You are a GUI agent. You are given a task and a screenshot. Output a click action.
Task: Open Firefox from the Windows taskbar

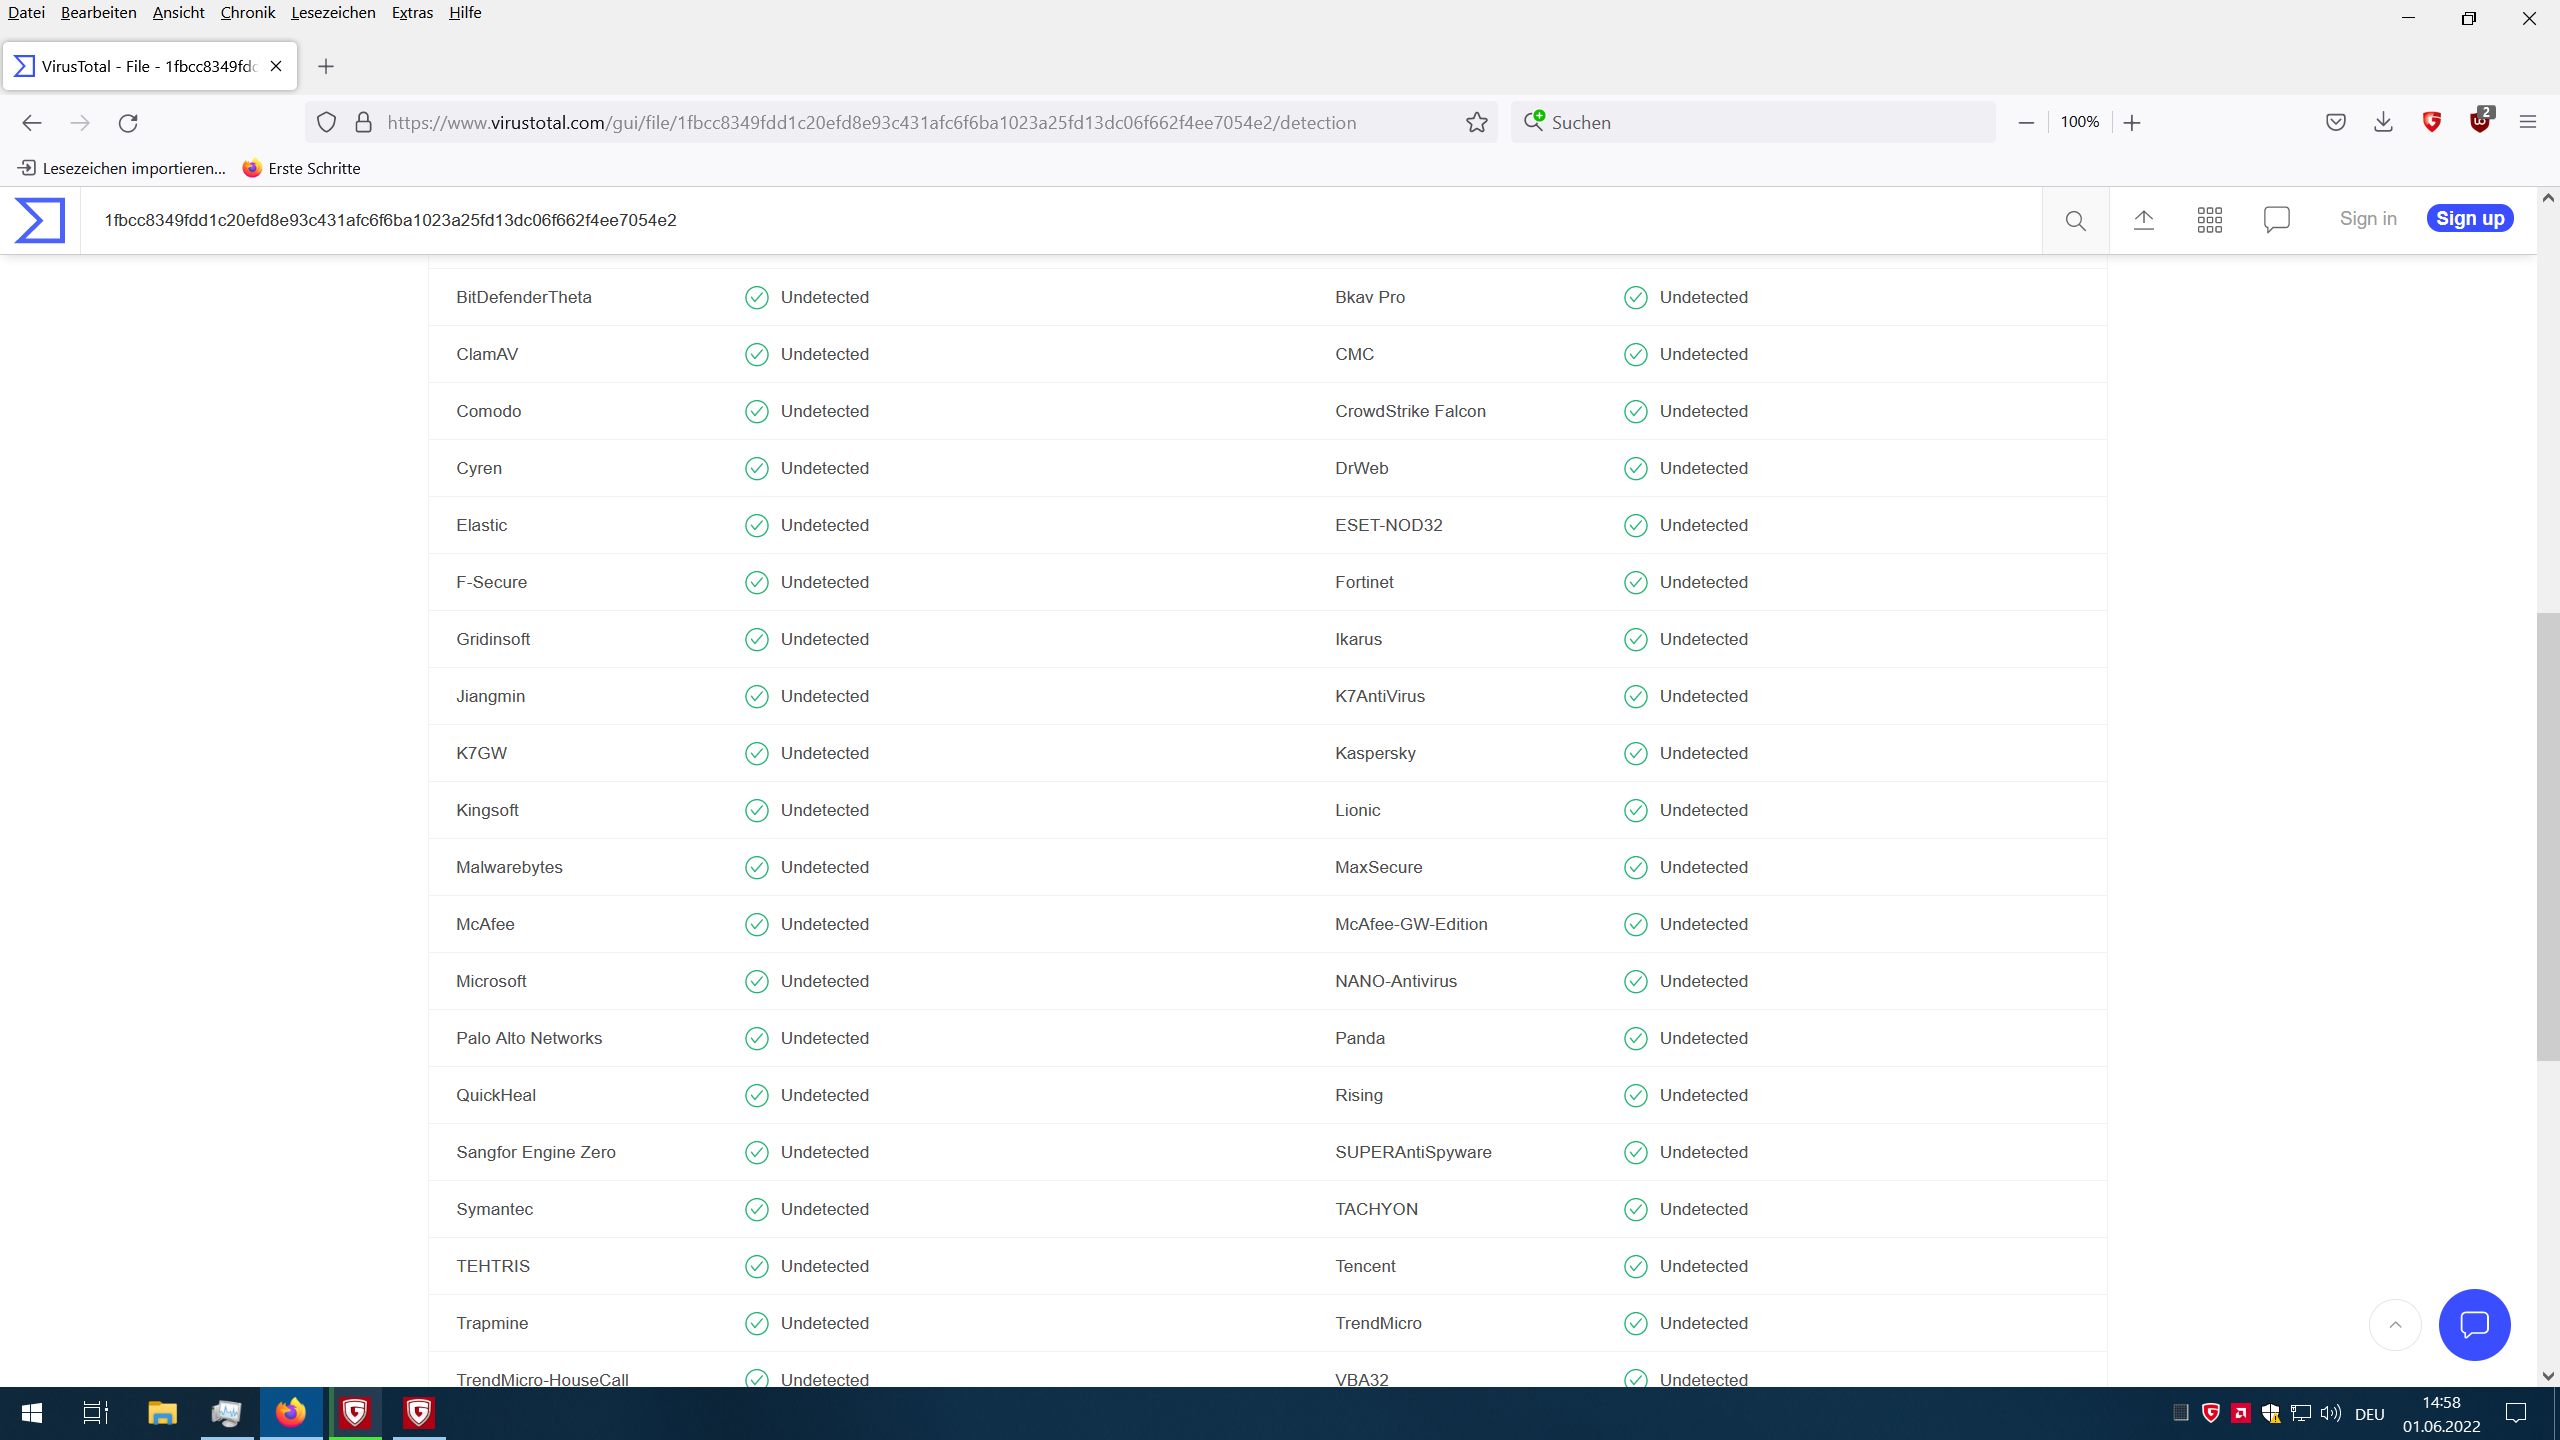pos(291,1412)
